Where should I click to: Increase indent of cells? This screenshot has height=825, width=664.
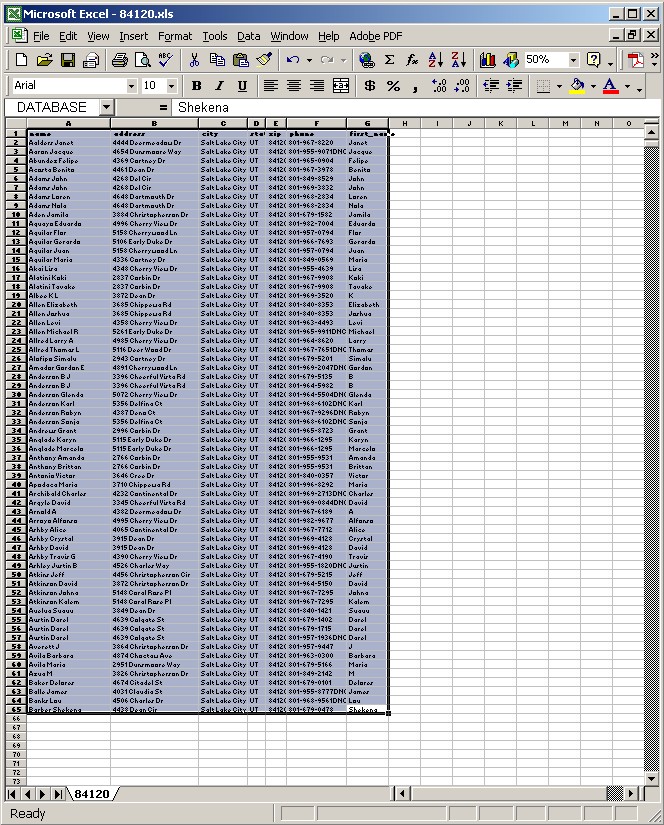(514, 86)
